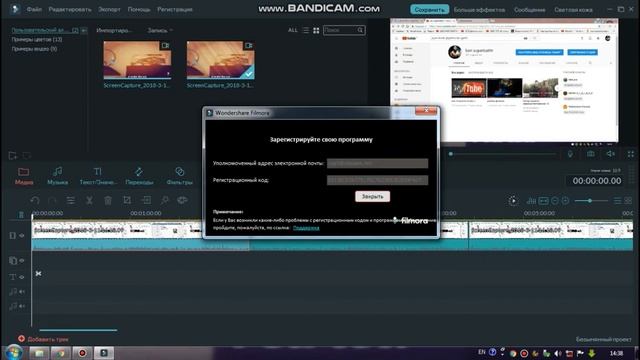Click Добавить трек add track button

pyautogui.click(x=43, y=339)
